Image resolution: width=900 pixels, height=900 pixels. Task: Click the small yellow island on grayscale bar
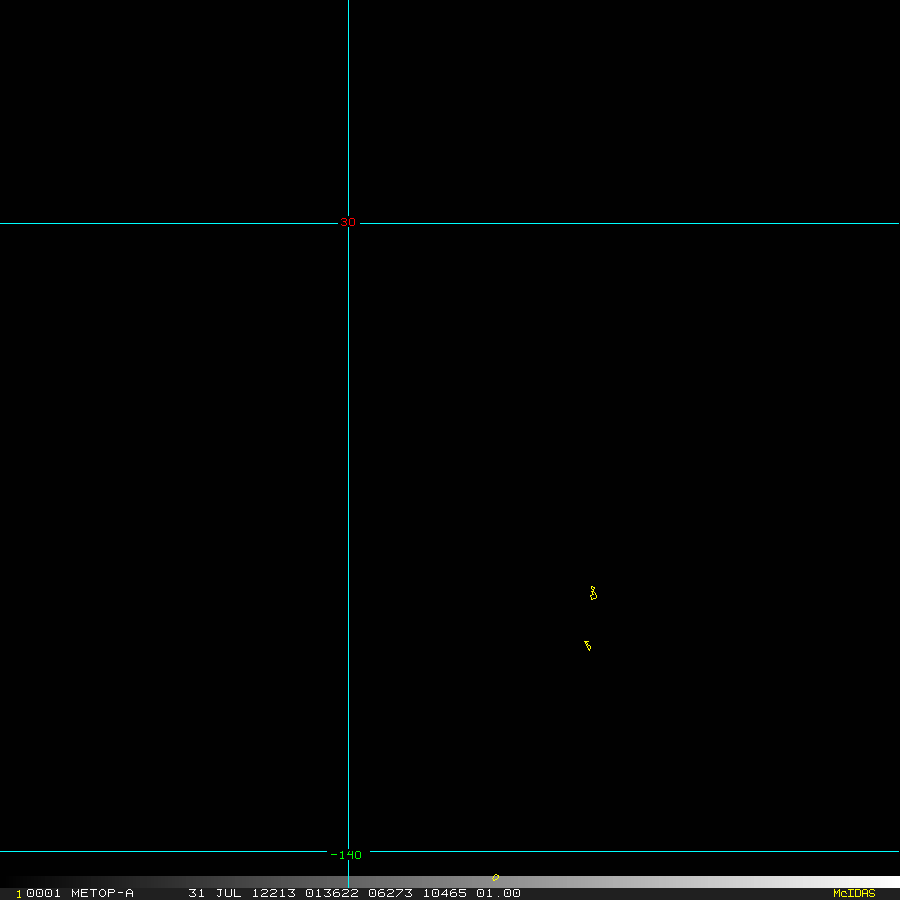click(x=495, y=877)
